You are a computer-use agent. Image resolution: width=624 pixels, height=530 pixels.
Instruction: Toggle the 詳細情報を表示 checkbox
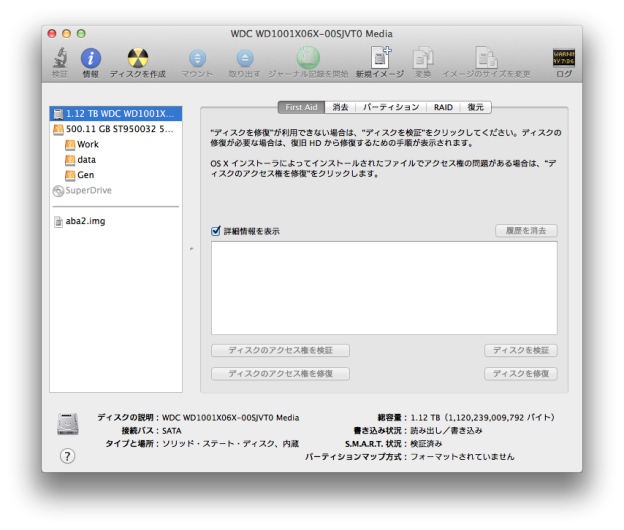point(216,231)
